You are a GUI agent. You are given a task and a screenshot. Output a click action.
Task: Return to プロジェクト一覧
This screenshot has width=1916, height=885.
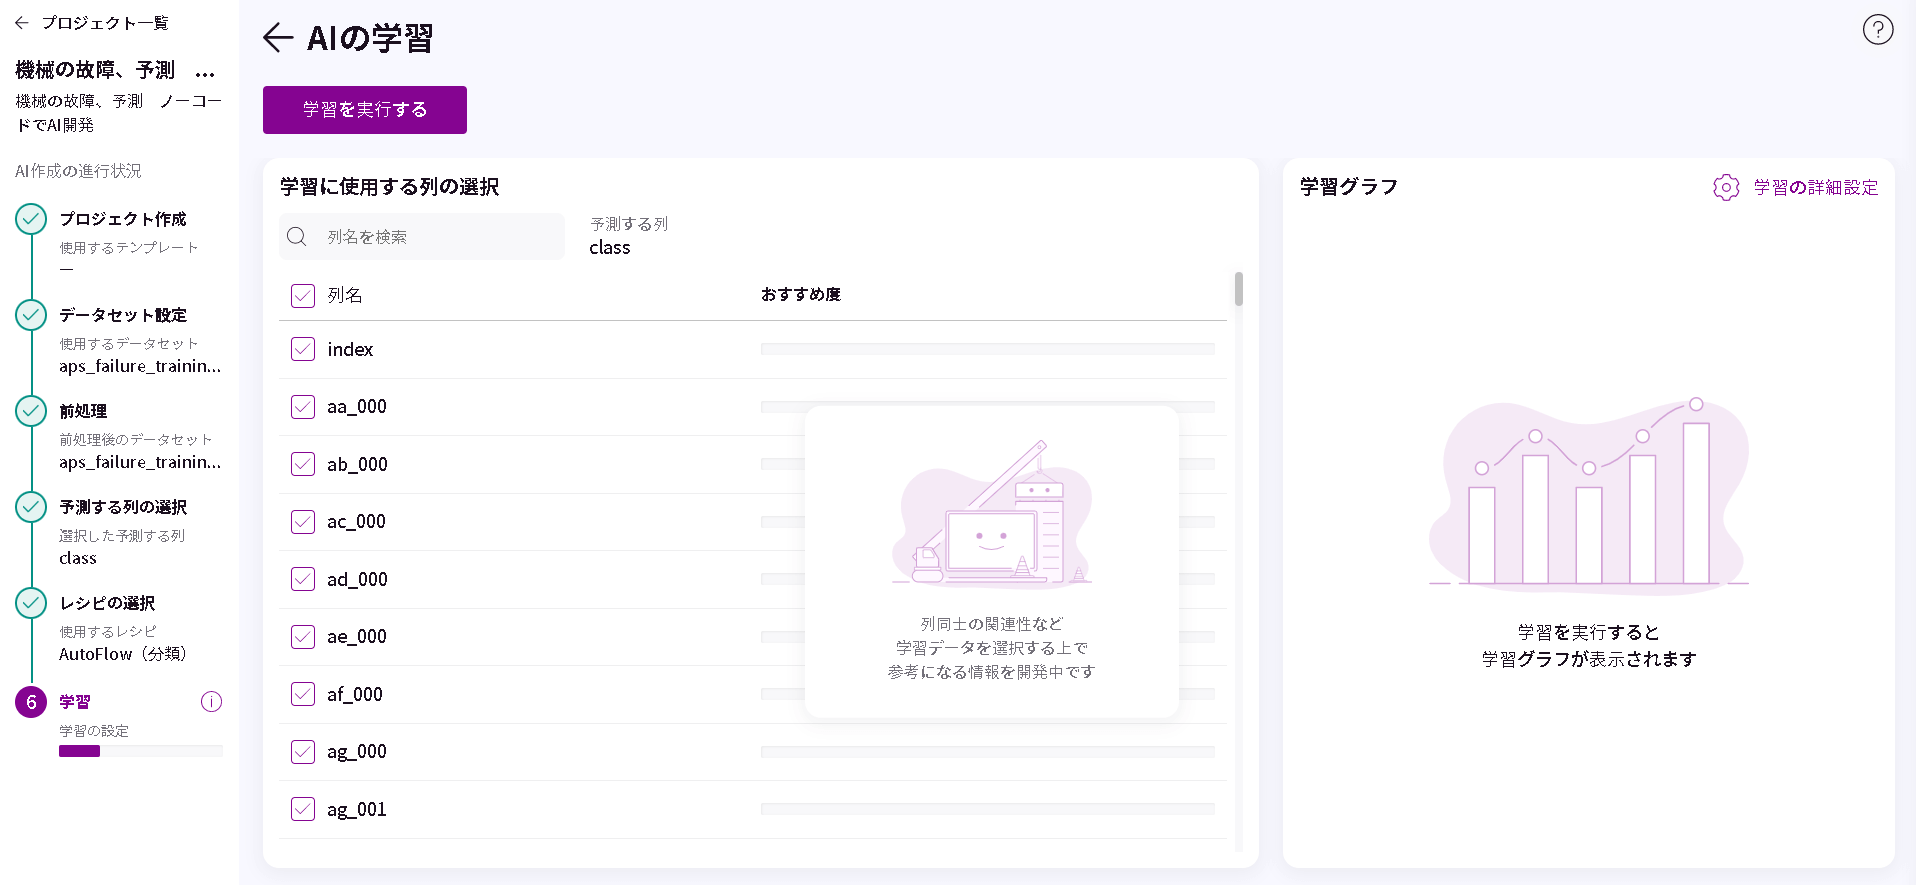[x=105, y=22]
